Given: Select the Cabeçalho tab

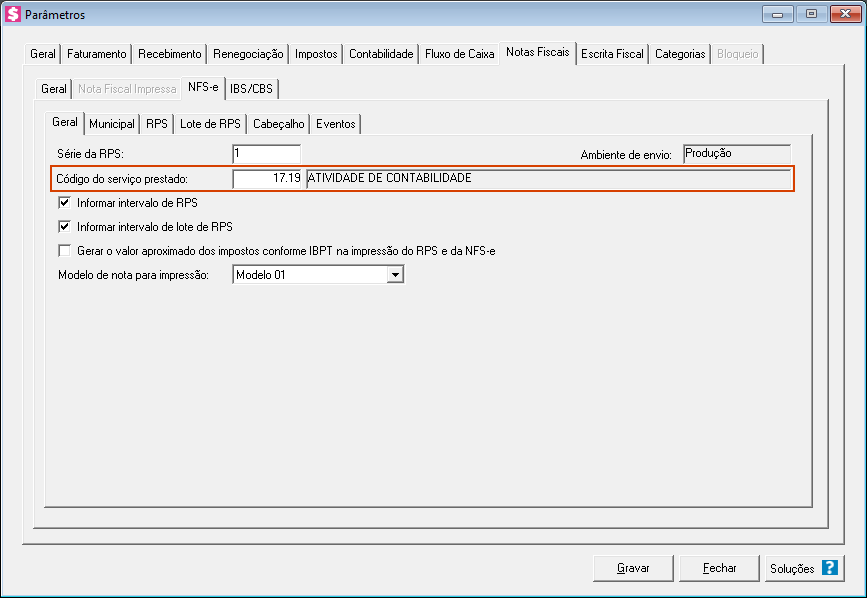Looking at the screenshot, I should click(278, 124).
